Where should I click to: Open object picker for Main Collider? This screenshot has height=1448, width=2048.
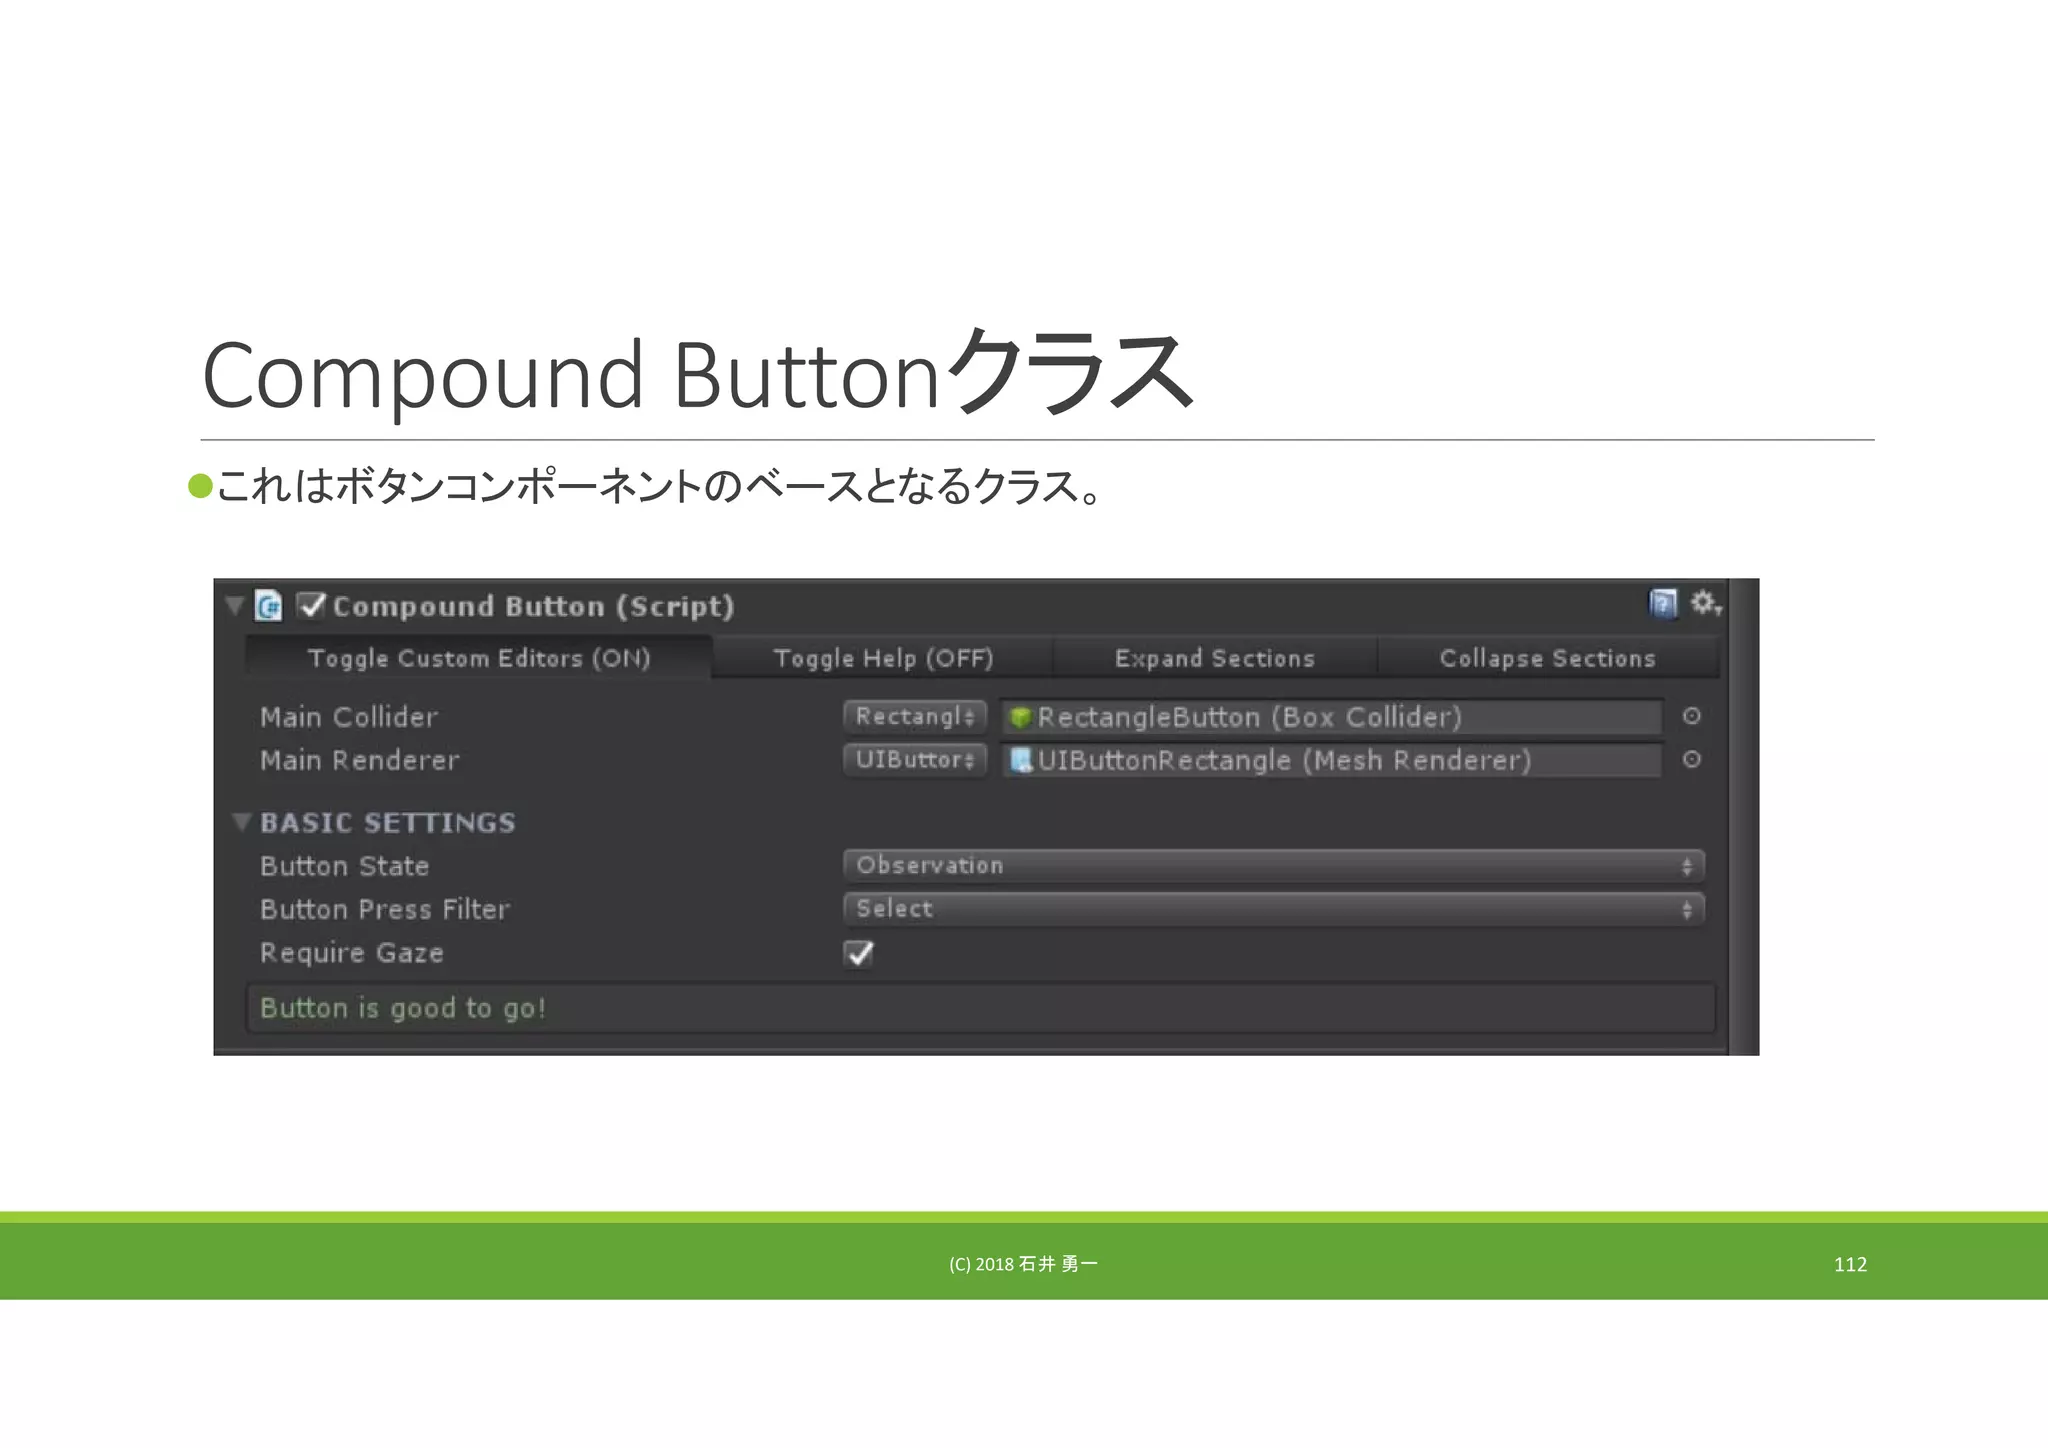[x=1692, y=716]
